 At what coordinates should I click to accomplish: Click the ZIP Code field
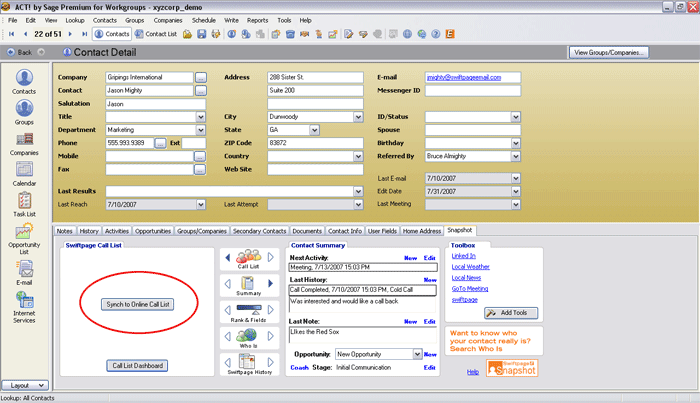(315, 143)
